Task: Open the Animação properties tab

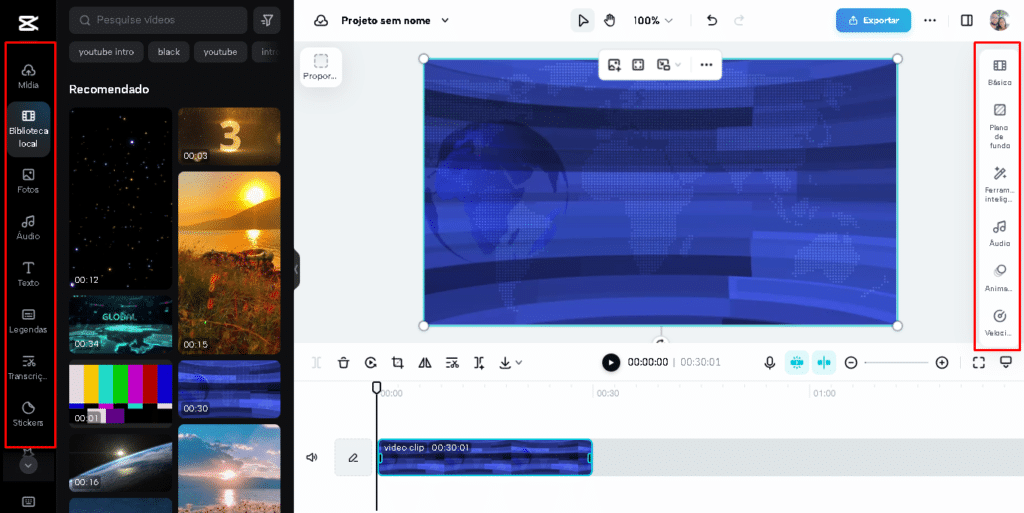Action: 999,278
